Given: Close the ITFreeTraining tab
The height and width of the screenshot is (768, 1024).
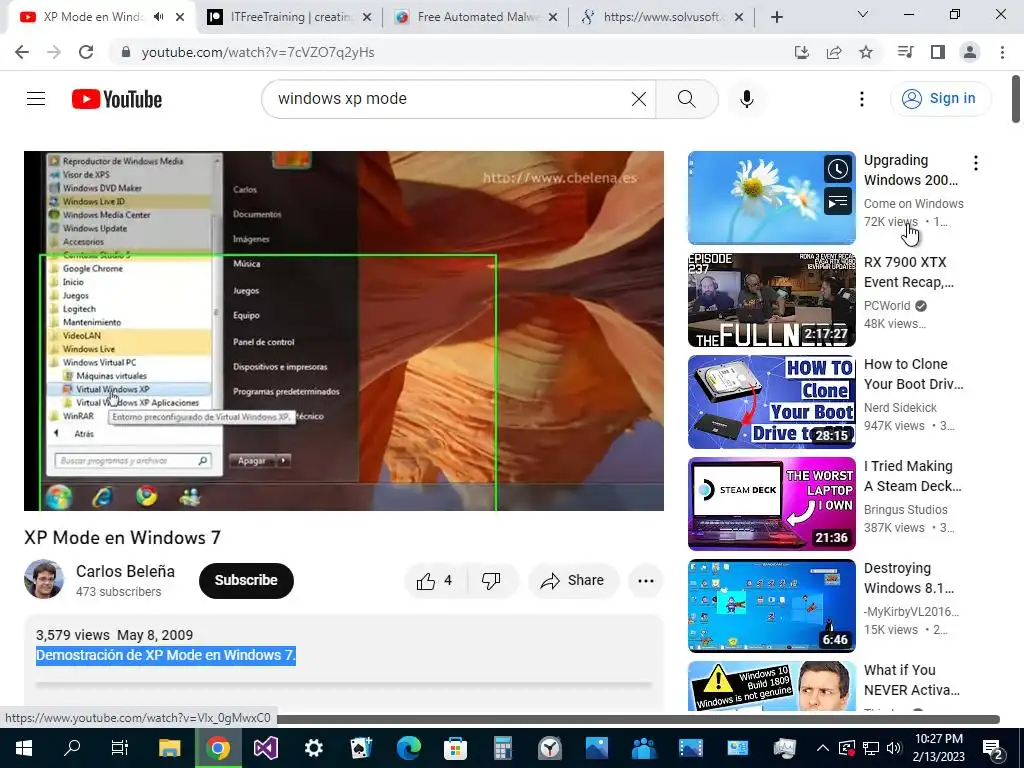Looking at the screenshot, I should tap(367, 17).
